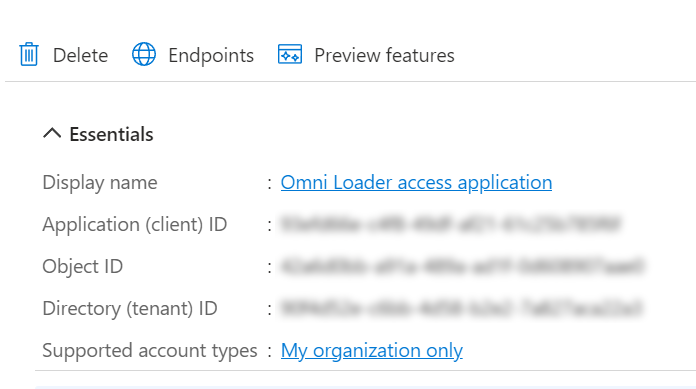Collapse the Essentials section chevron
The height and width of the screenshot is (389, 696).
(52, 133)
